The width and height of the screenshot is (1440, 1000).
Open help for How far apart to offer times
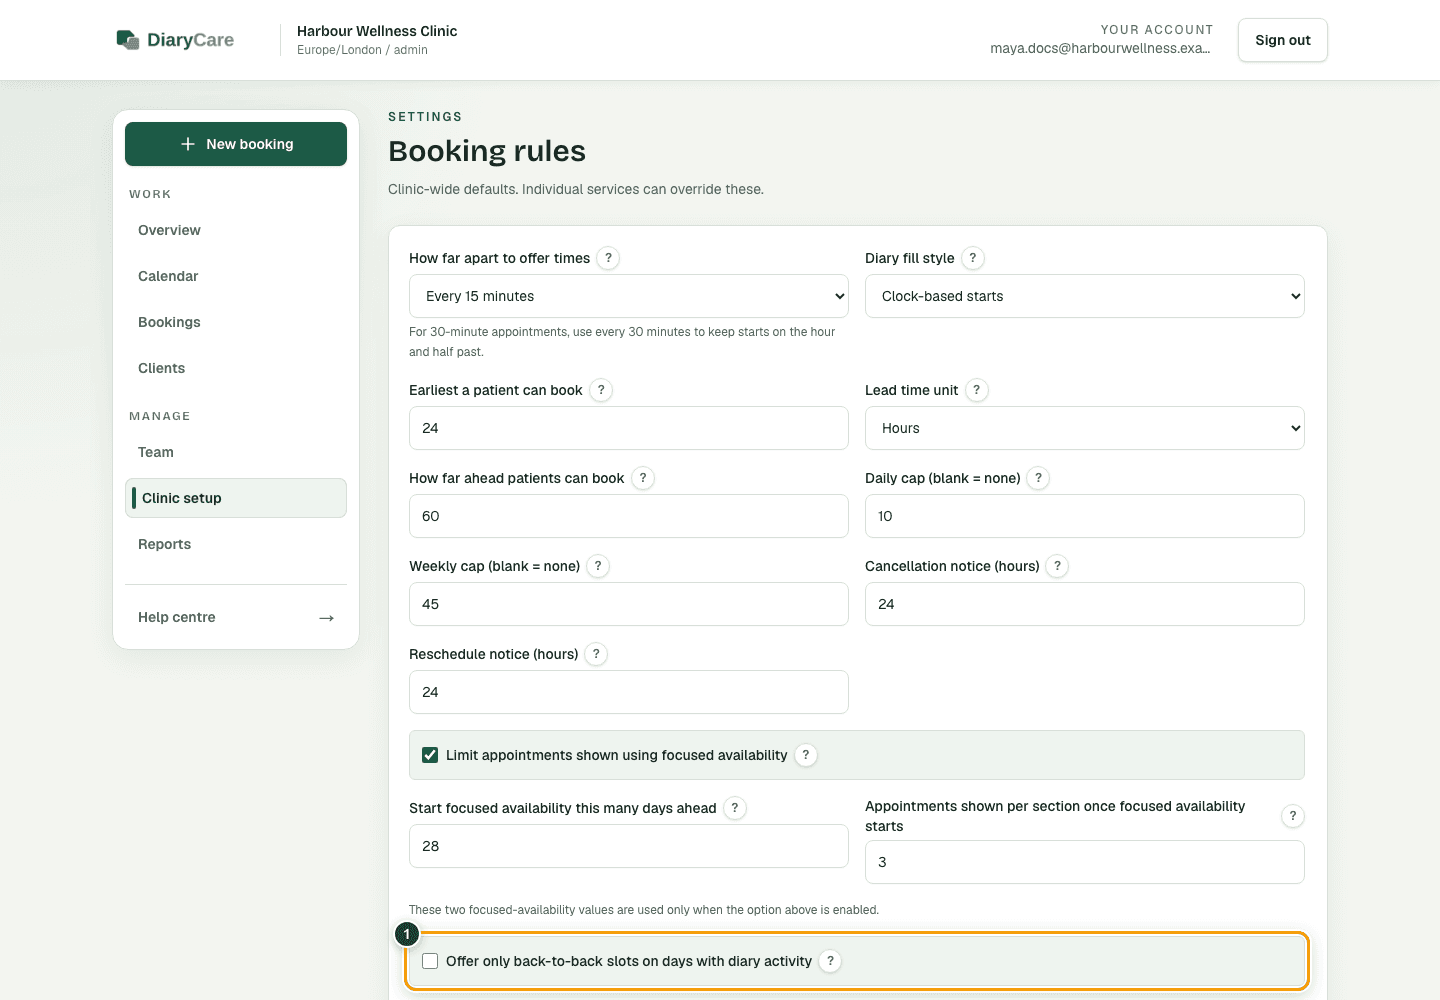608,258
